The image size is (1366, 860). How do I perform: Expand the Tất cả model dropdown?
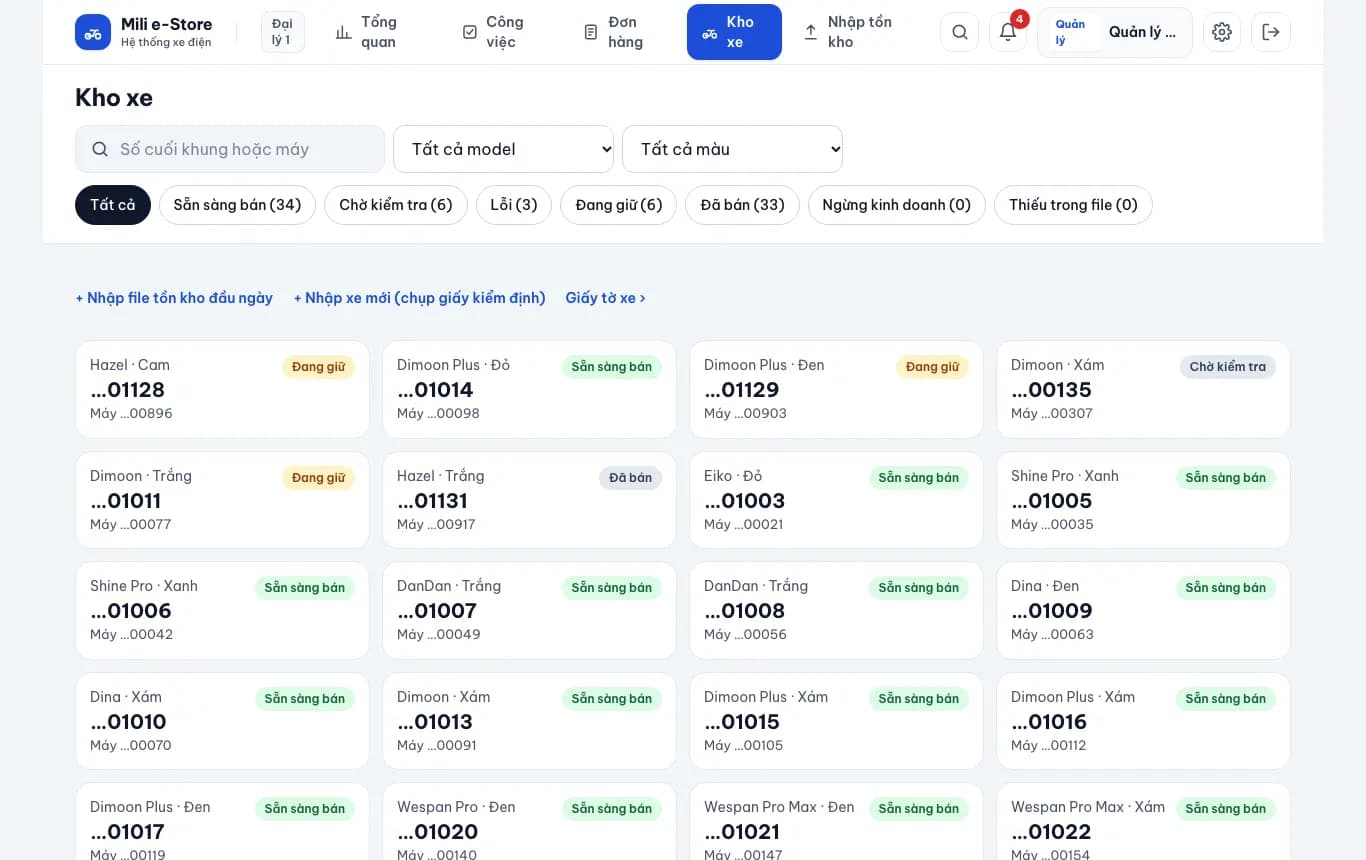point(503,149)
